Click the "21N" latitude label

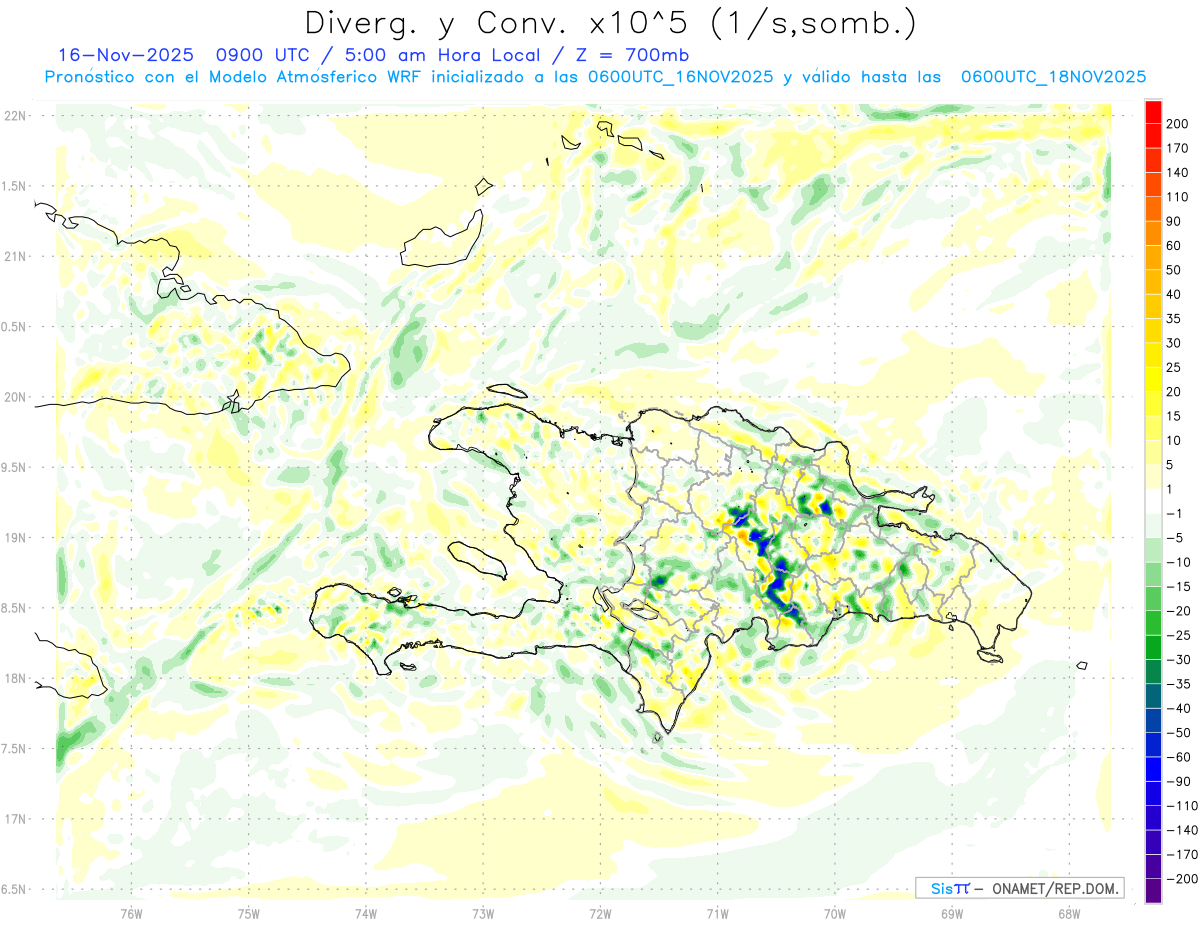point(15,257)
